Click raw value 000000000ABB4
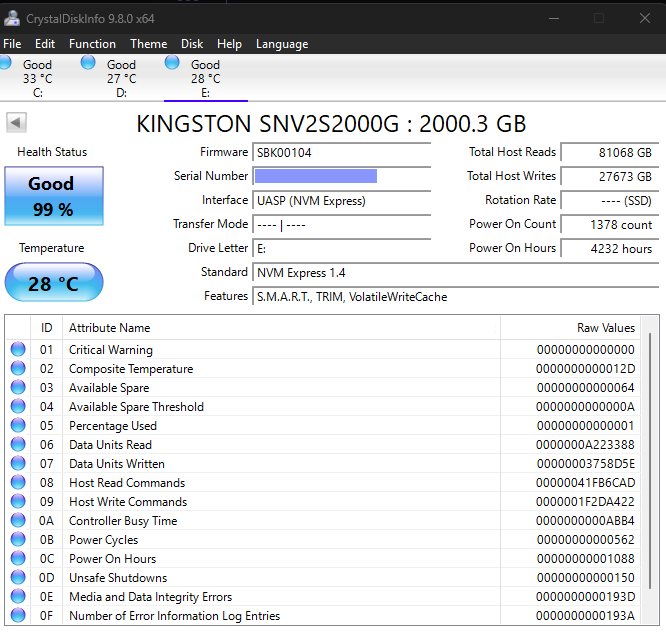This screenshot has height=632, width=666. pos(585,521)
